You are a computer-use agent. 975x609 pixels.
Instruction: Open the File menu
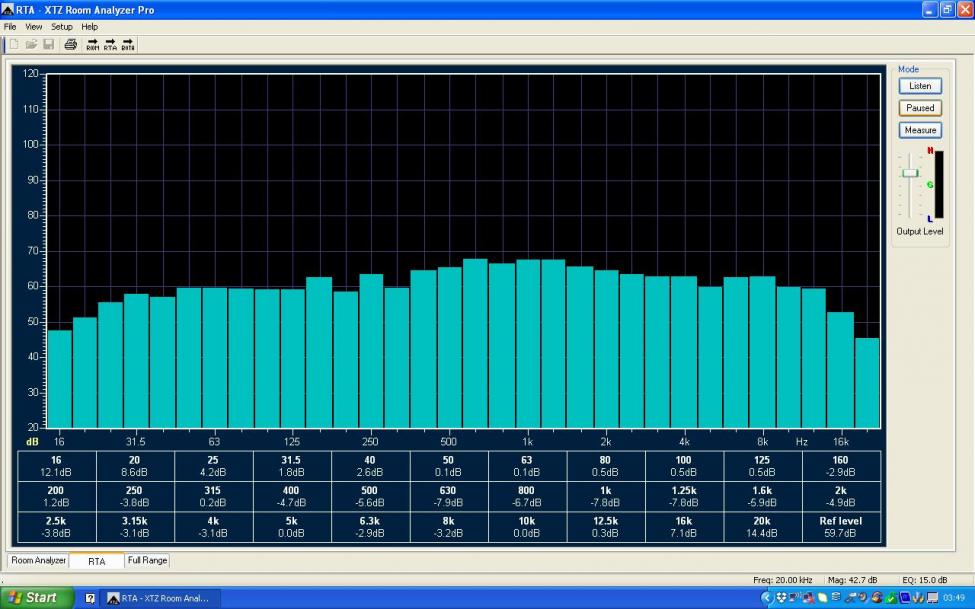10,27
